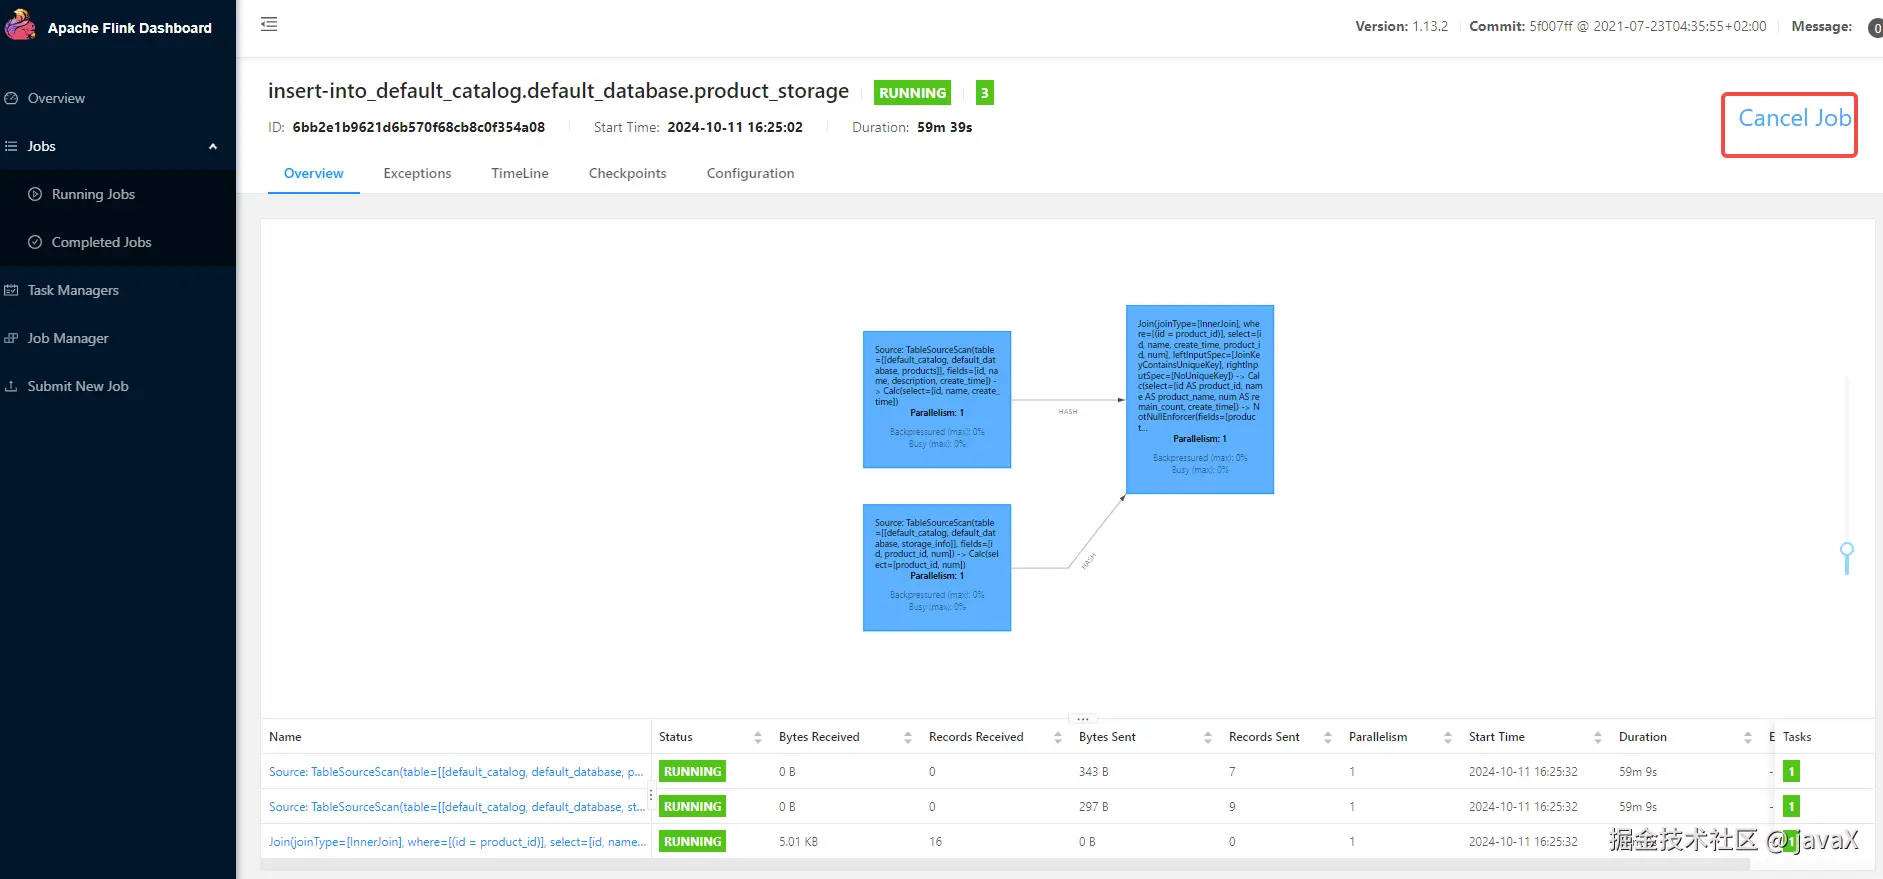The height and width of the screenshot is (879, 1883).
Task: Sort table by Start Time arrows
Action: tap(1598, 737)
